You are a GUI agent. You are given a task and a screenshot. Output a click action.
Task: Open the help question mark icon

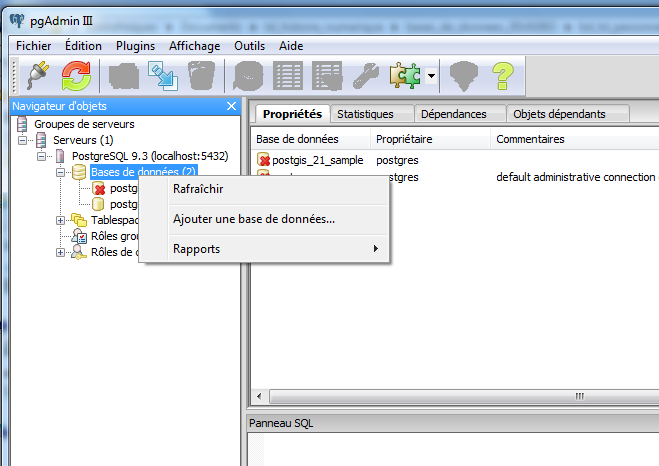(502, 76)
